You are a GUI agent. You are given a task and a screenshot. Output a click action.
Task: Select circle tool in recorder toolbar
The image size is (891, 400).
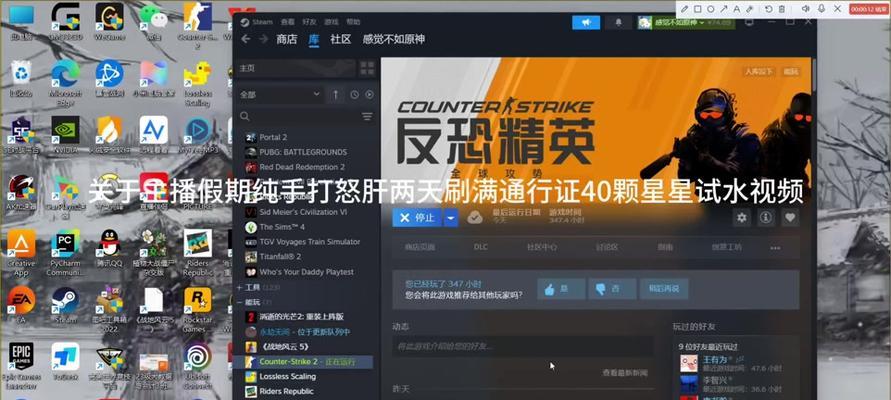[x=710, y=9]
